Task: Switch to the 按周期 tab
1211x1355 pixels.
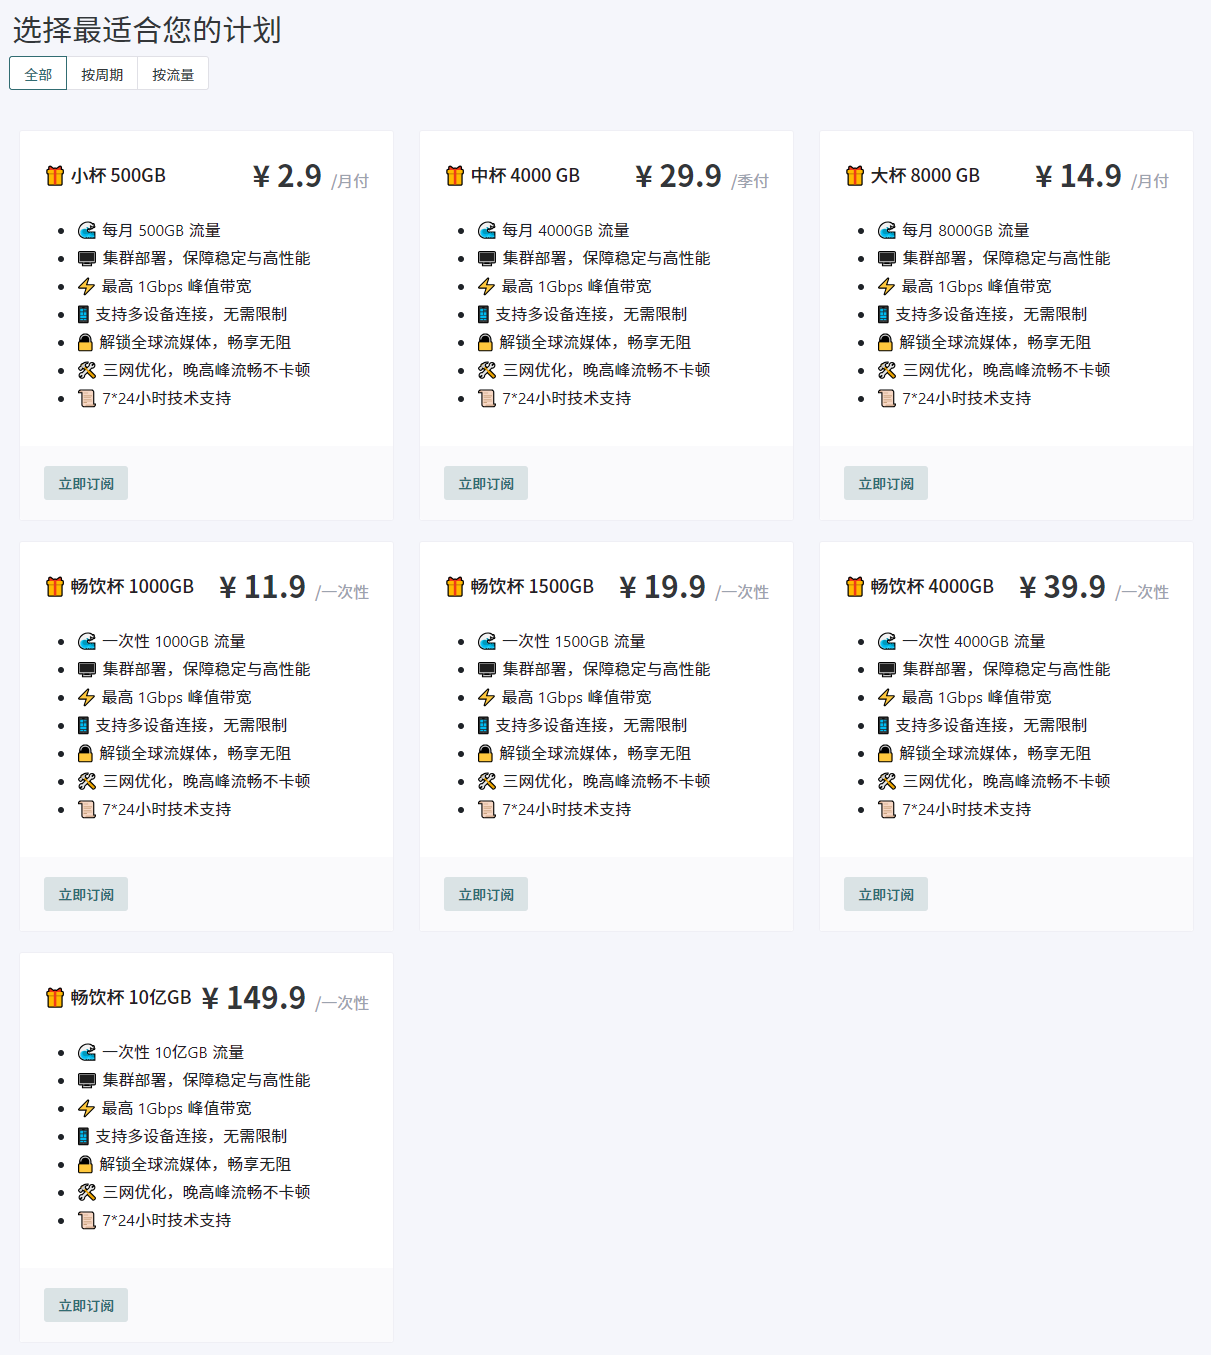Action: (102, 74)
